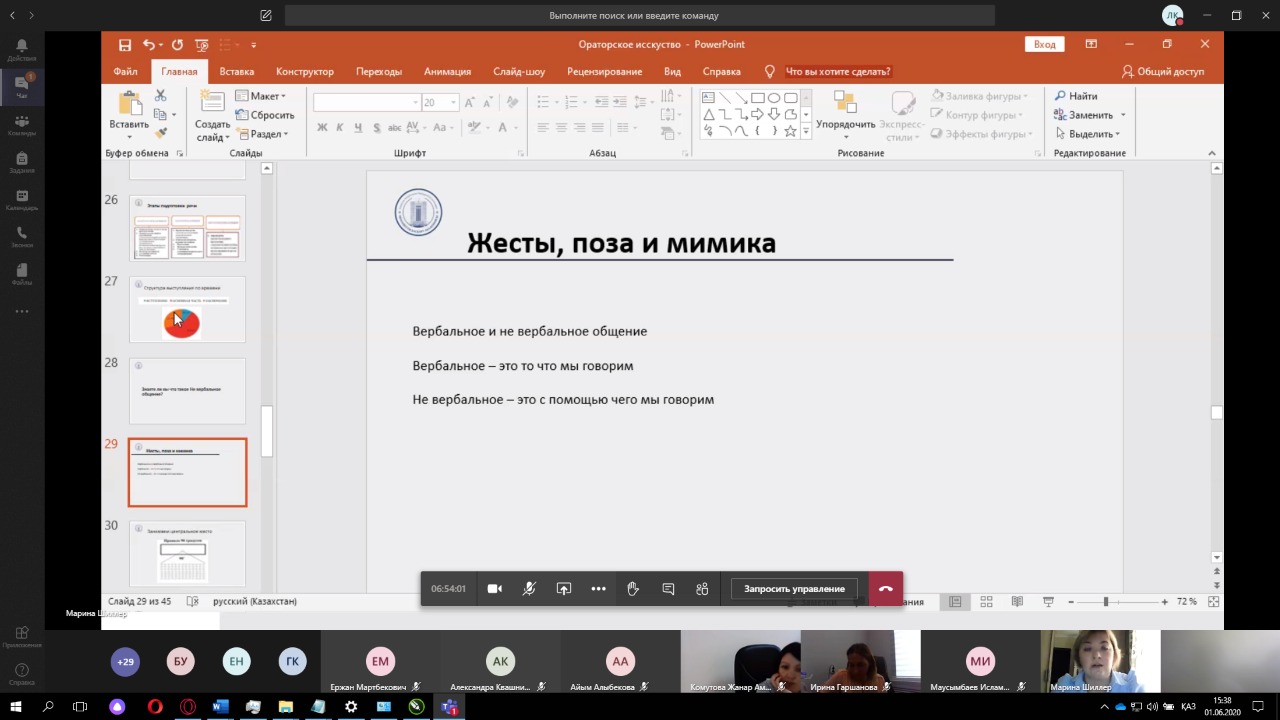Select the oval shape in the gallery
The width and height of the screenshot is (1280, 720).
(x=774, y=98)
